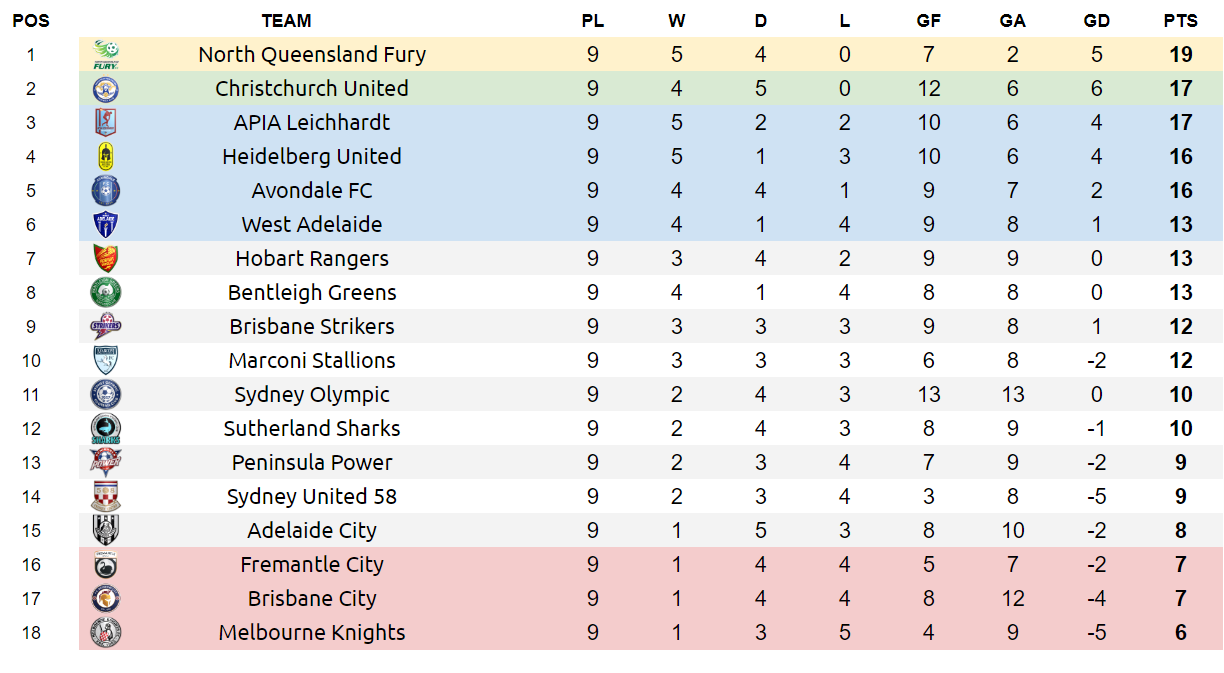Viewport: 1224px width, 673px height.
Task: Click the APIA Leichhardt team badge
Action: pos(105,123)
